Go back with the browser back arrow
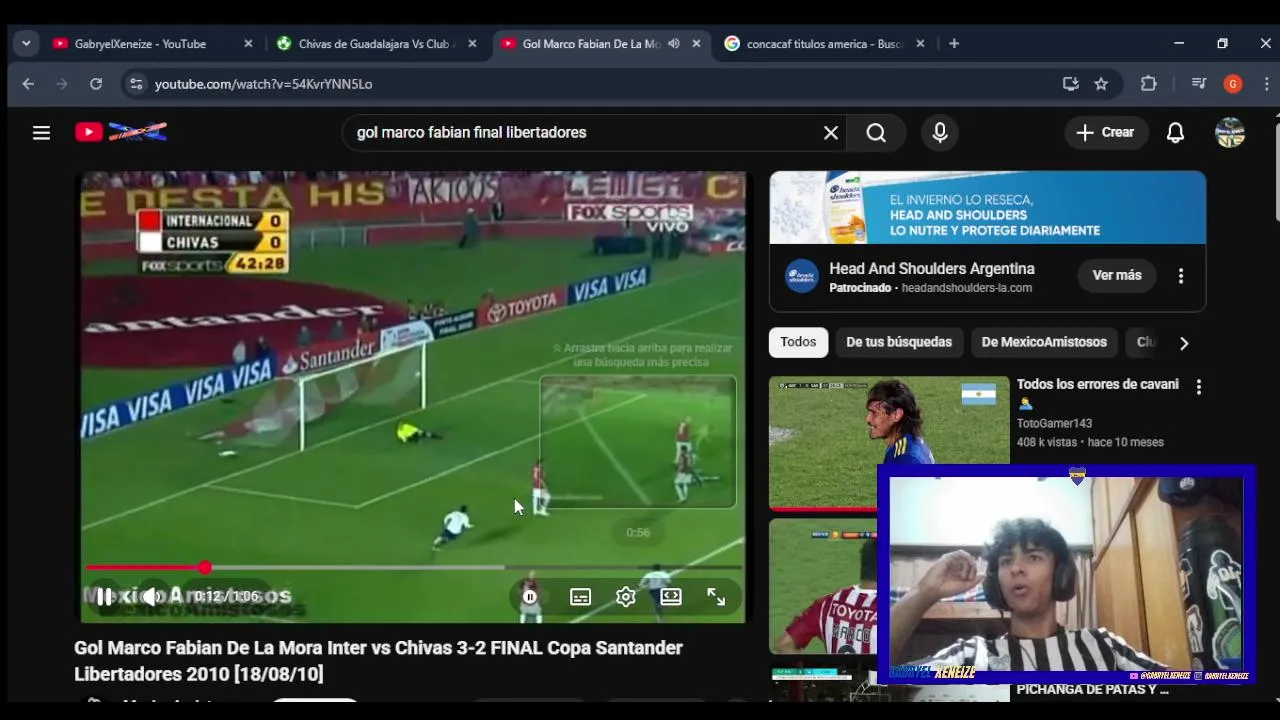The width and height of the screenshot is (1280, 720). [28, 84]
